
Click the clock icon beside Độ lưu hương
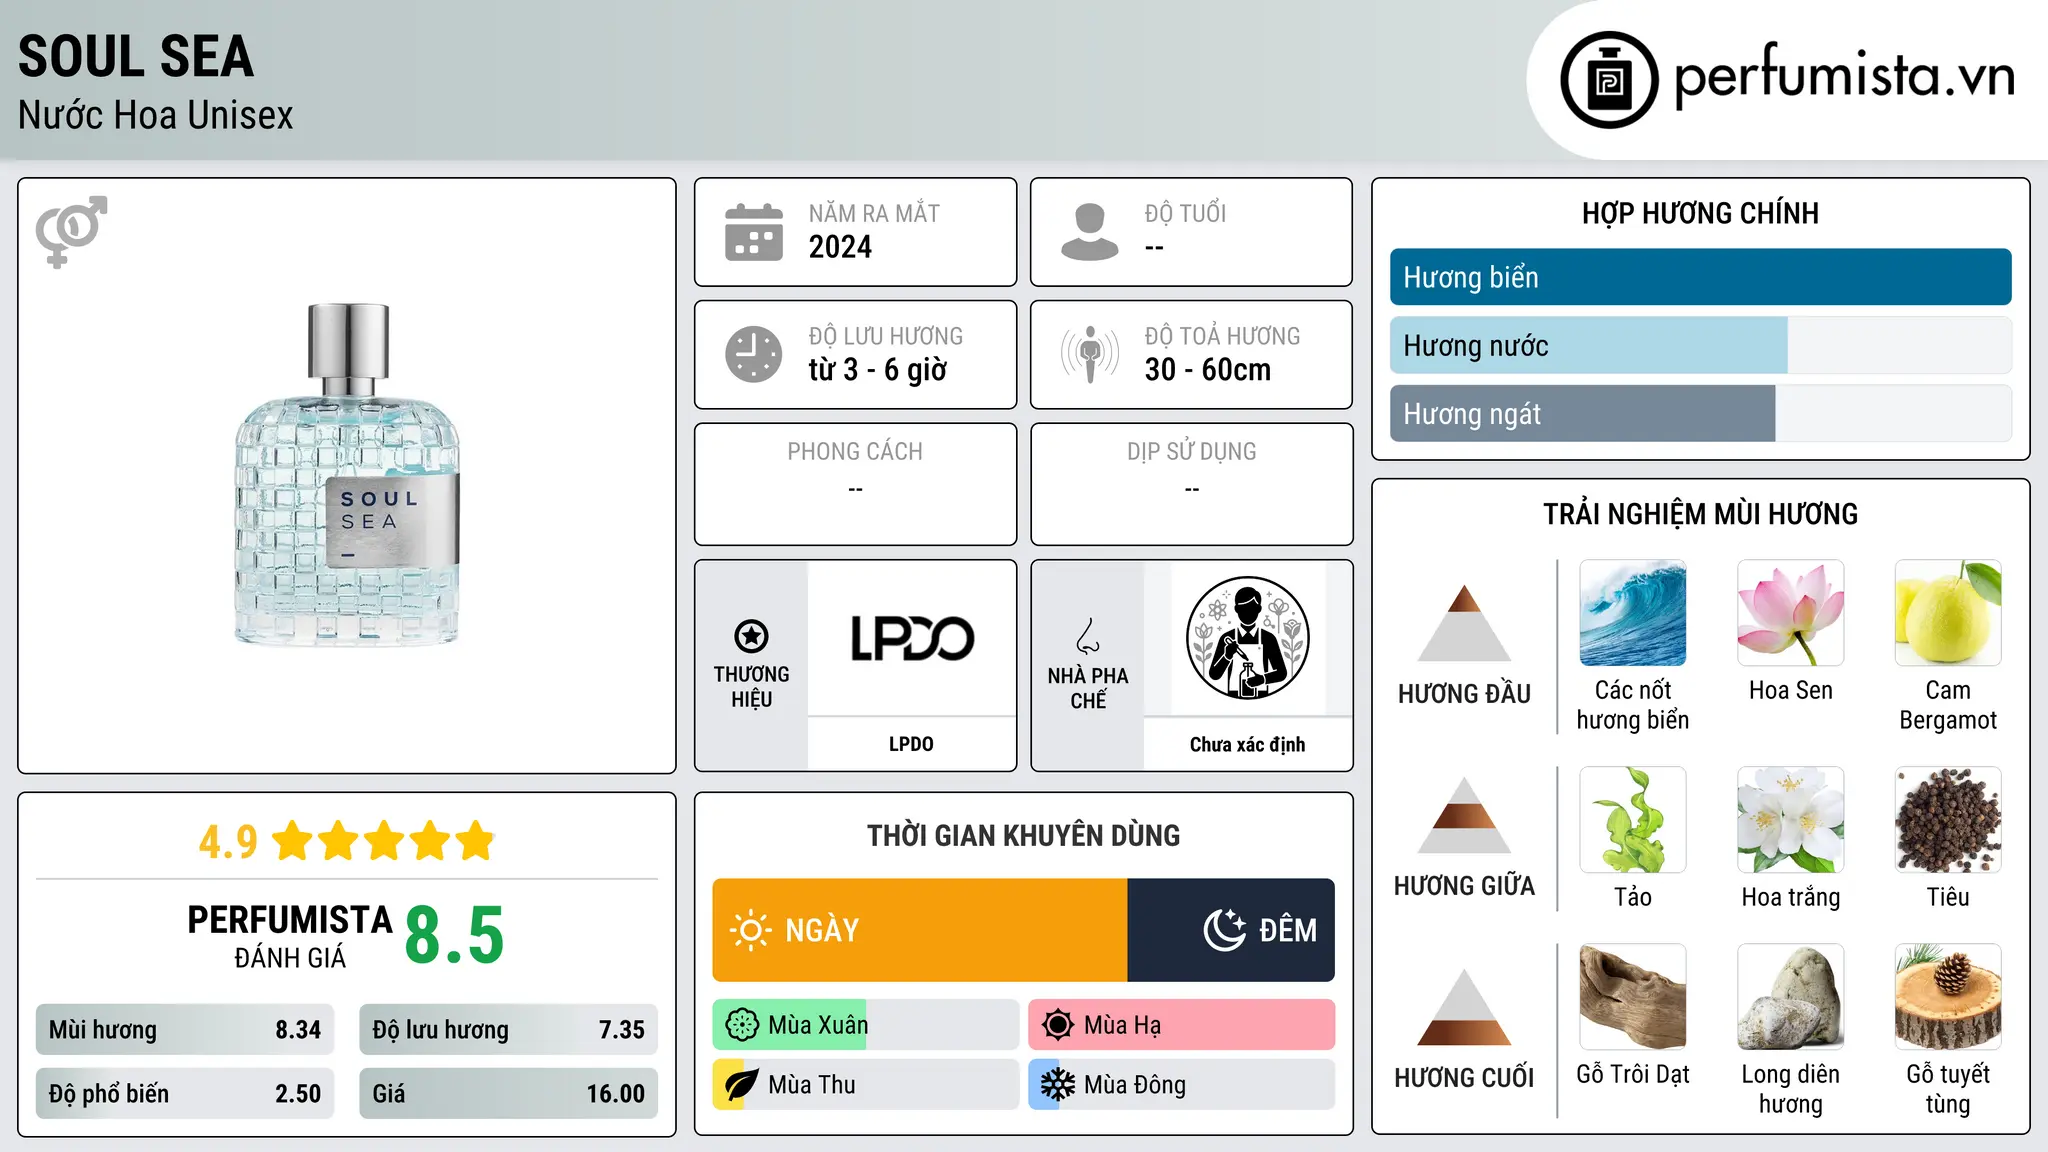tap(754, 354)
